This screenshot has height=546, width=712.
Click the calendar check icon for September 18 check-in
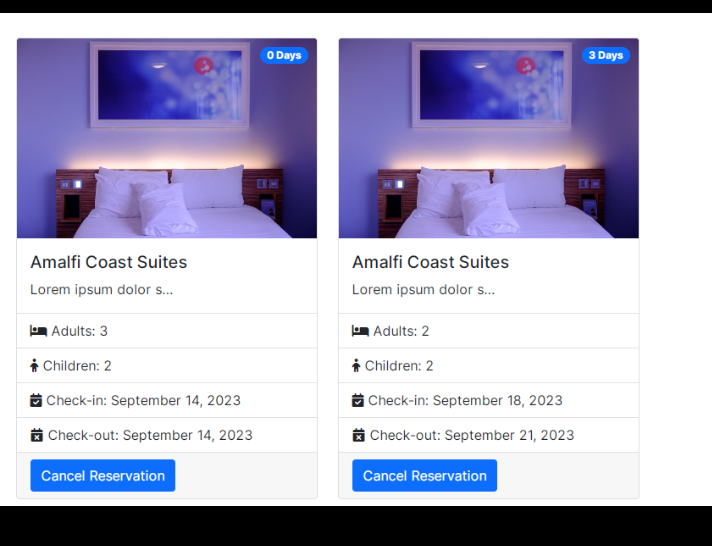(358, 401)
